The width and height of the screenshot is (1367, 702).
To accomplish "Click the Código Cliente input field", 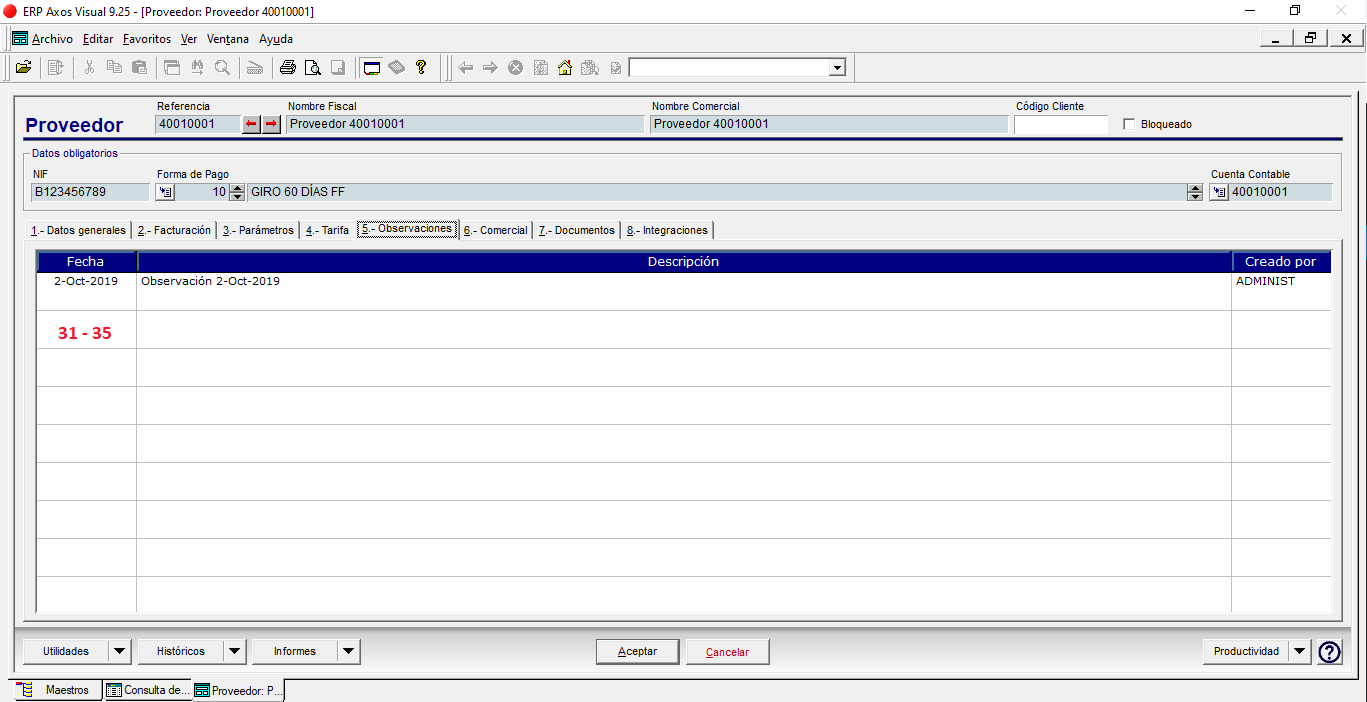I will 1061,125.
